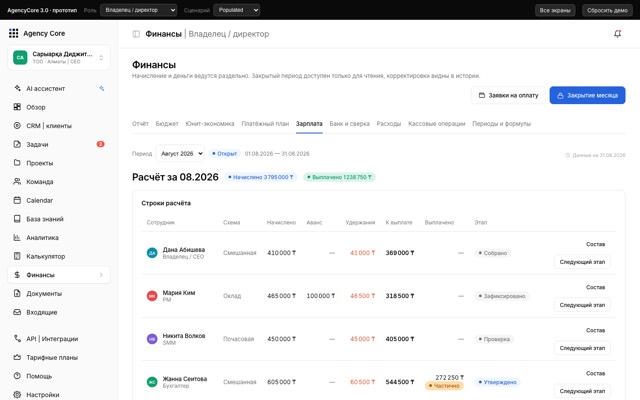
Task: Open Состав for Дана Абишева
Action: (x=596, y=244)
